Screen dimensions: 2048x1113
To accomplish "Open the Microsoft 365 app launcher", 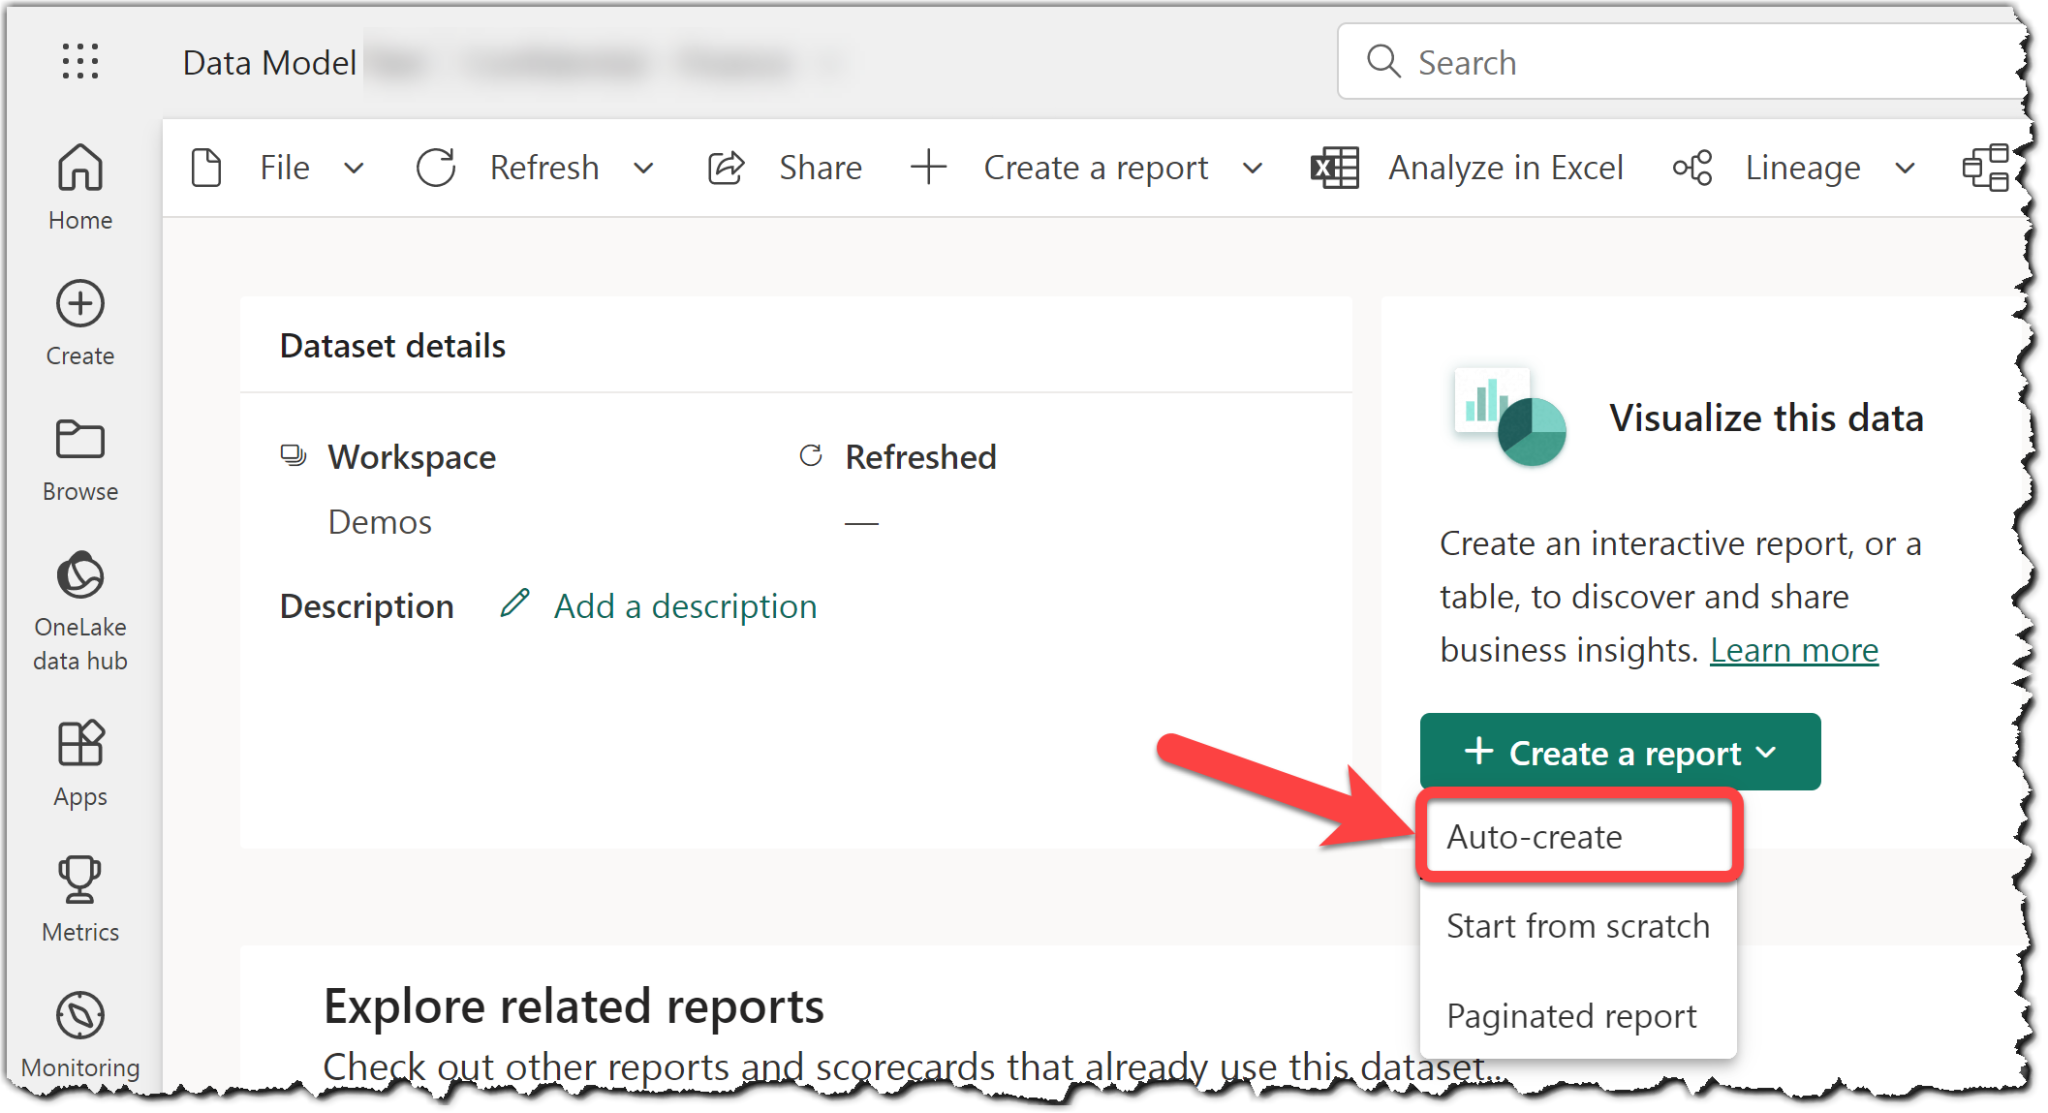I will [79, 61].
